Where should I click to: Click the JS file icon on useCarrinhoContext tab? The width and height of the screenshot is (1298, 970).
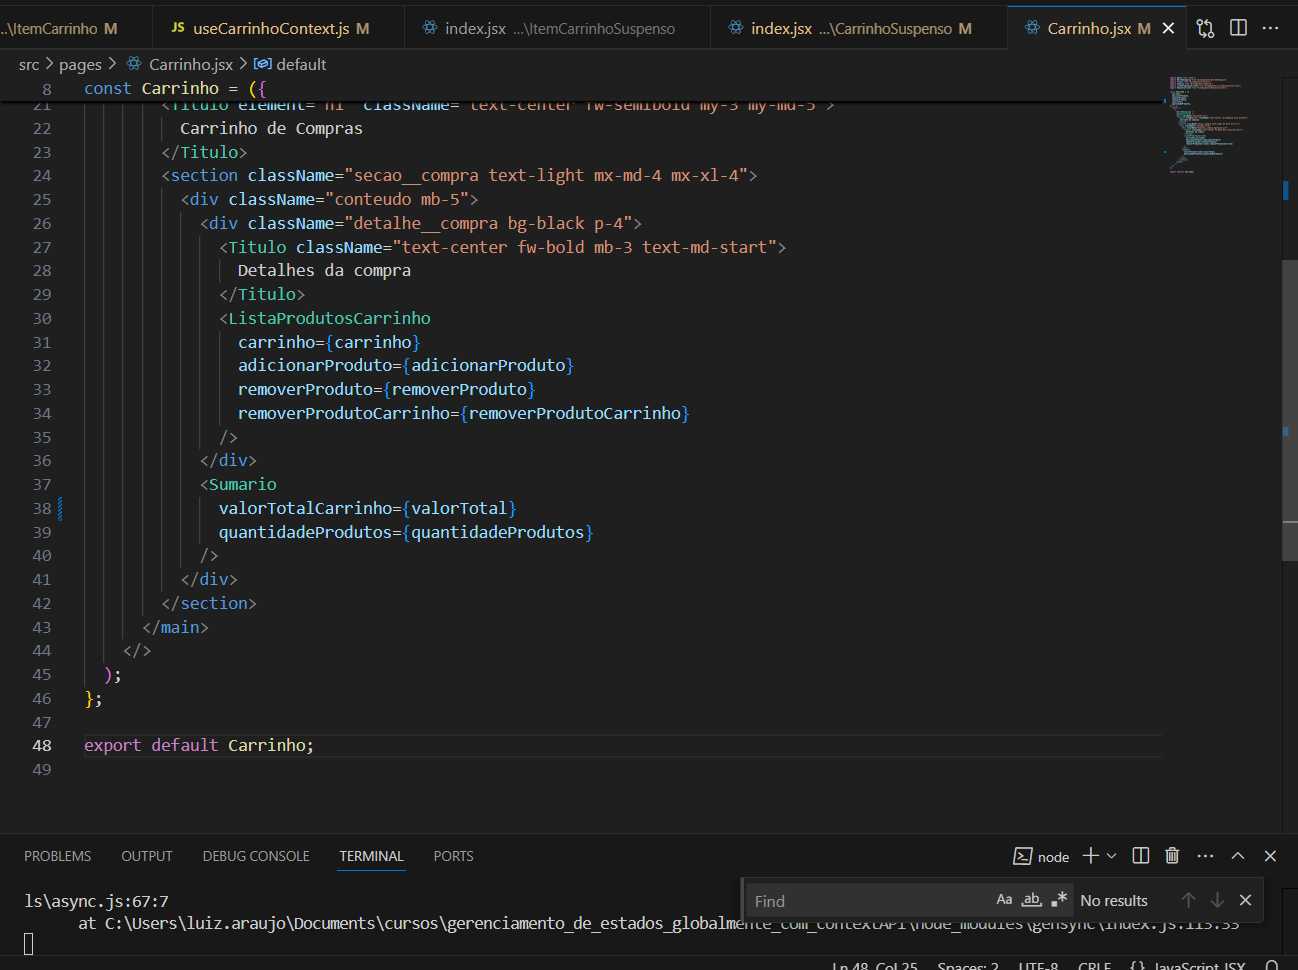pos(178,28)
